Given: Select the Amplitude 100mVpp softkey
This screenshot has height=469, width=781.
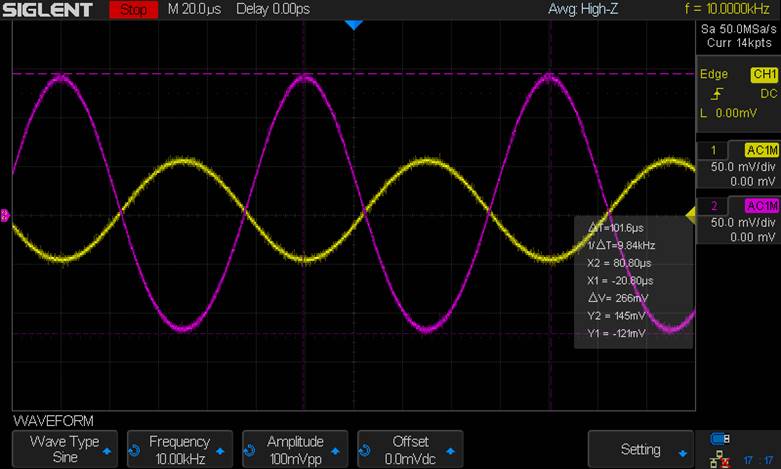Looking at the screenshot, I should [x=295, y=449].
